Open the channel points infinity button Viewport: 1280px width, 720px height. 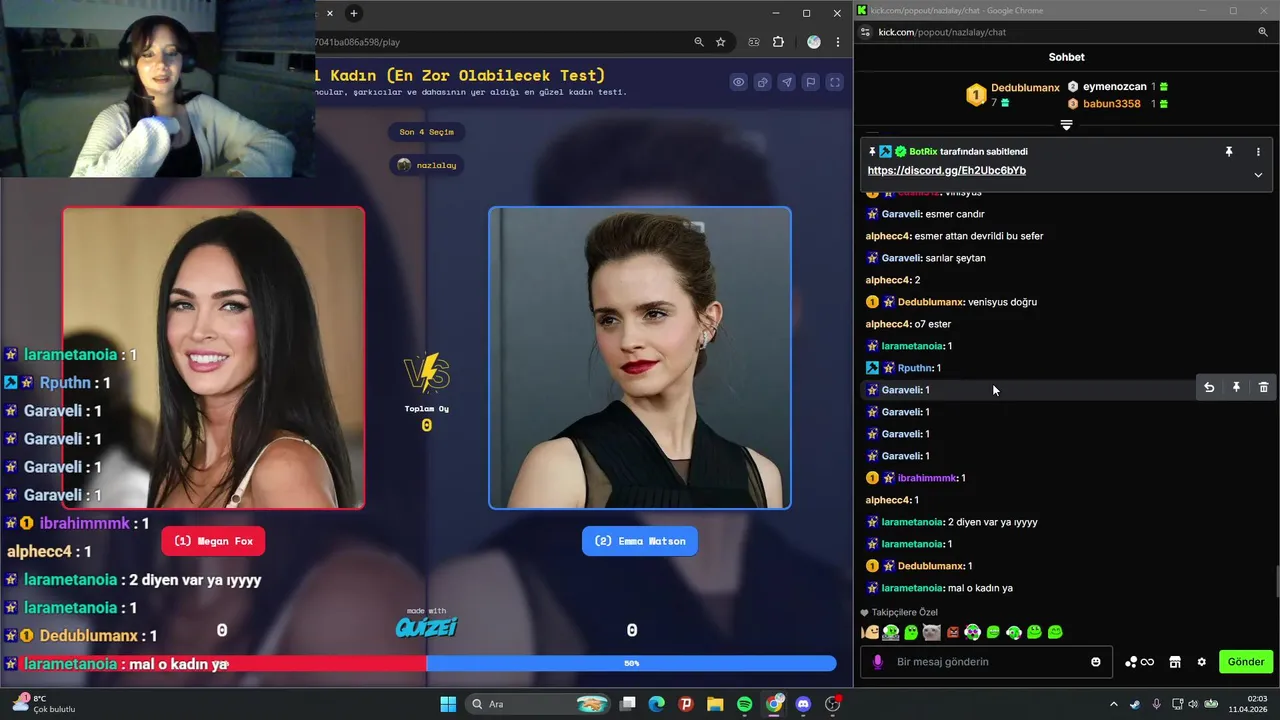[1140, 662]
